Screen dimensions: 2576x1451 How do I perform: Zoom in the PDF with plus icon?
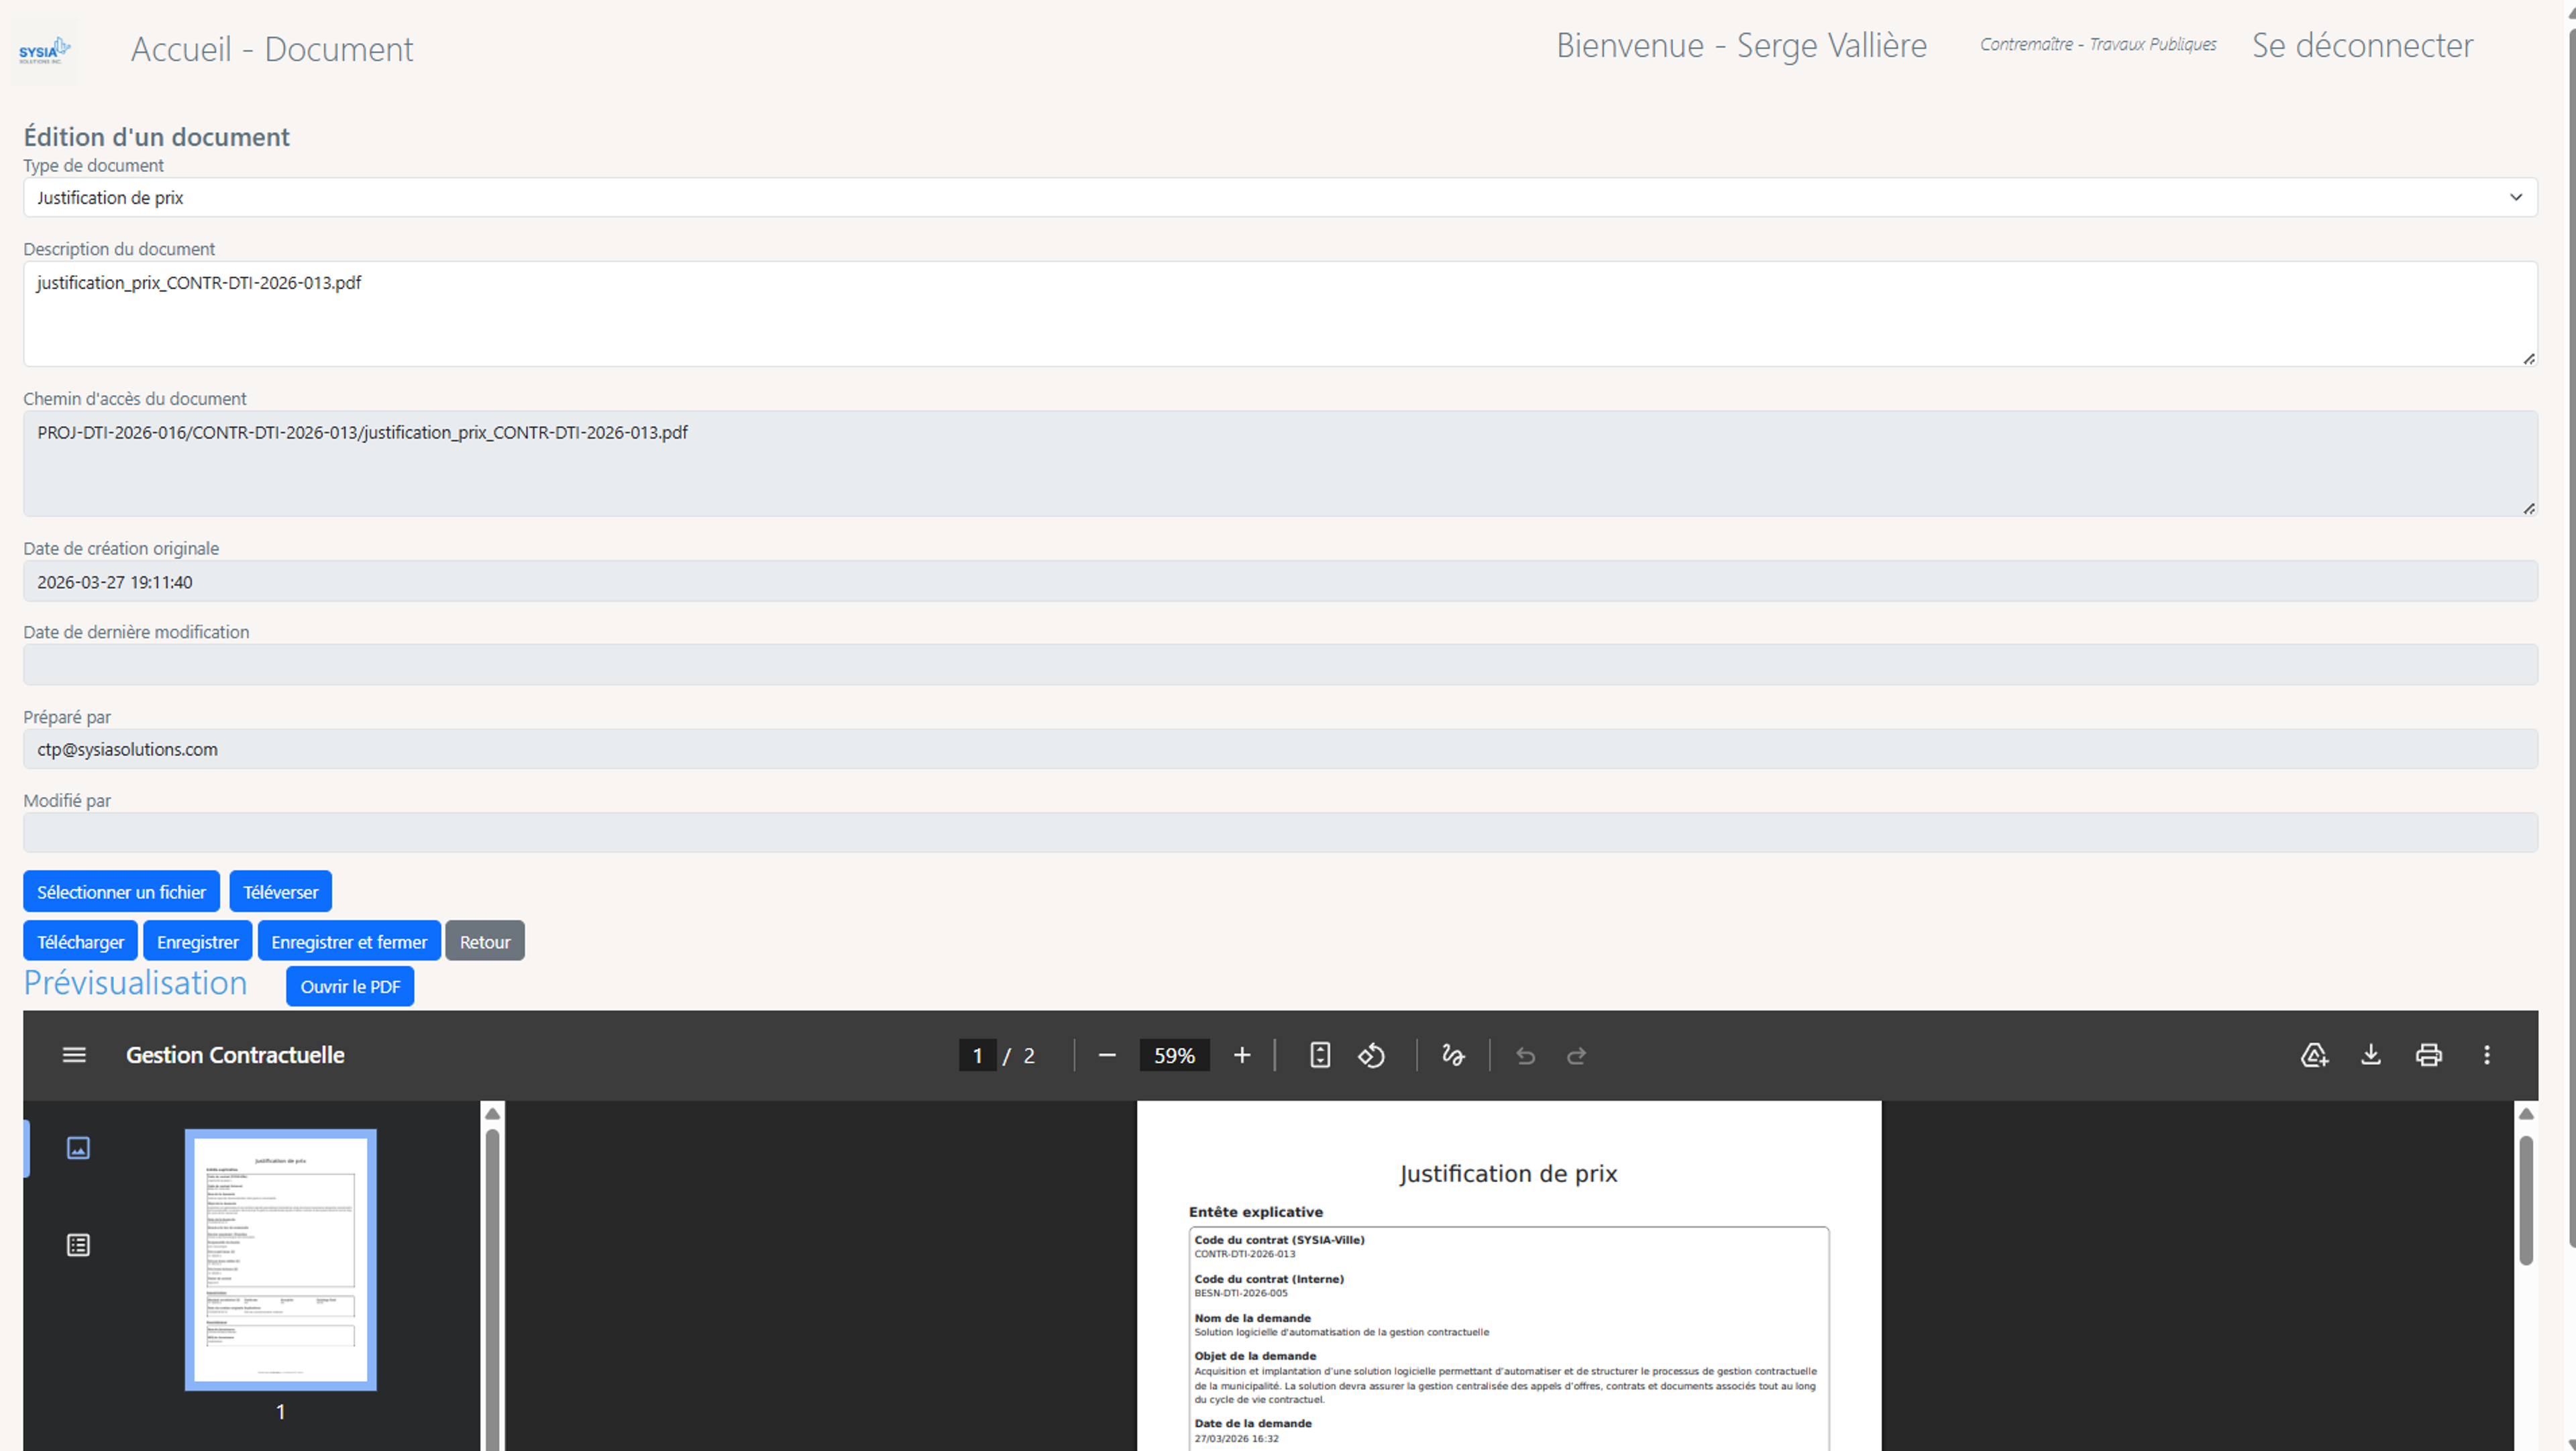click(1241, 1055)
